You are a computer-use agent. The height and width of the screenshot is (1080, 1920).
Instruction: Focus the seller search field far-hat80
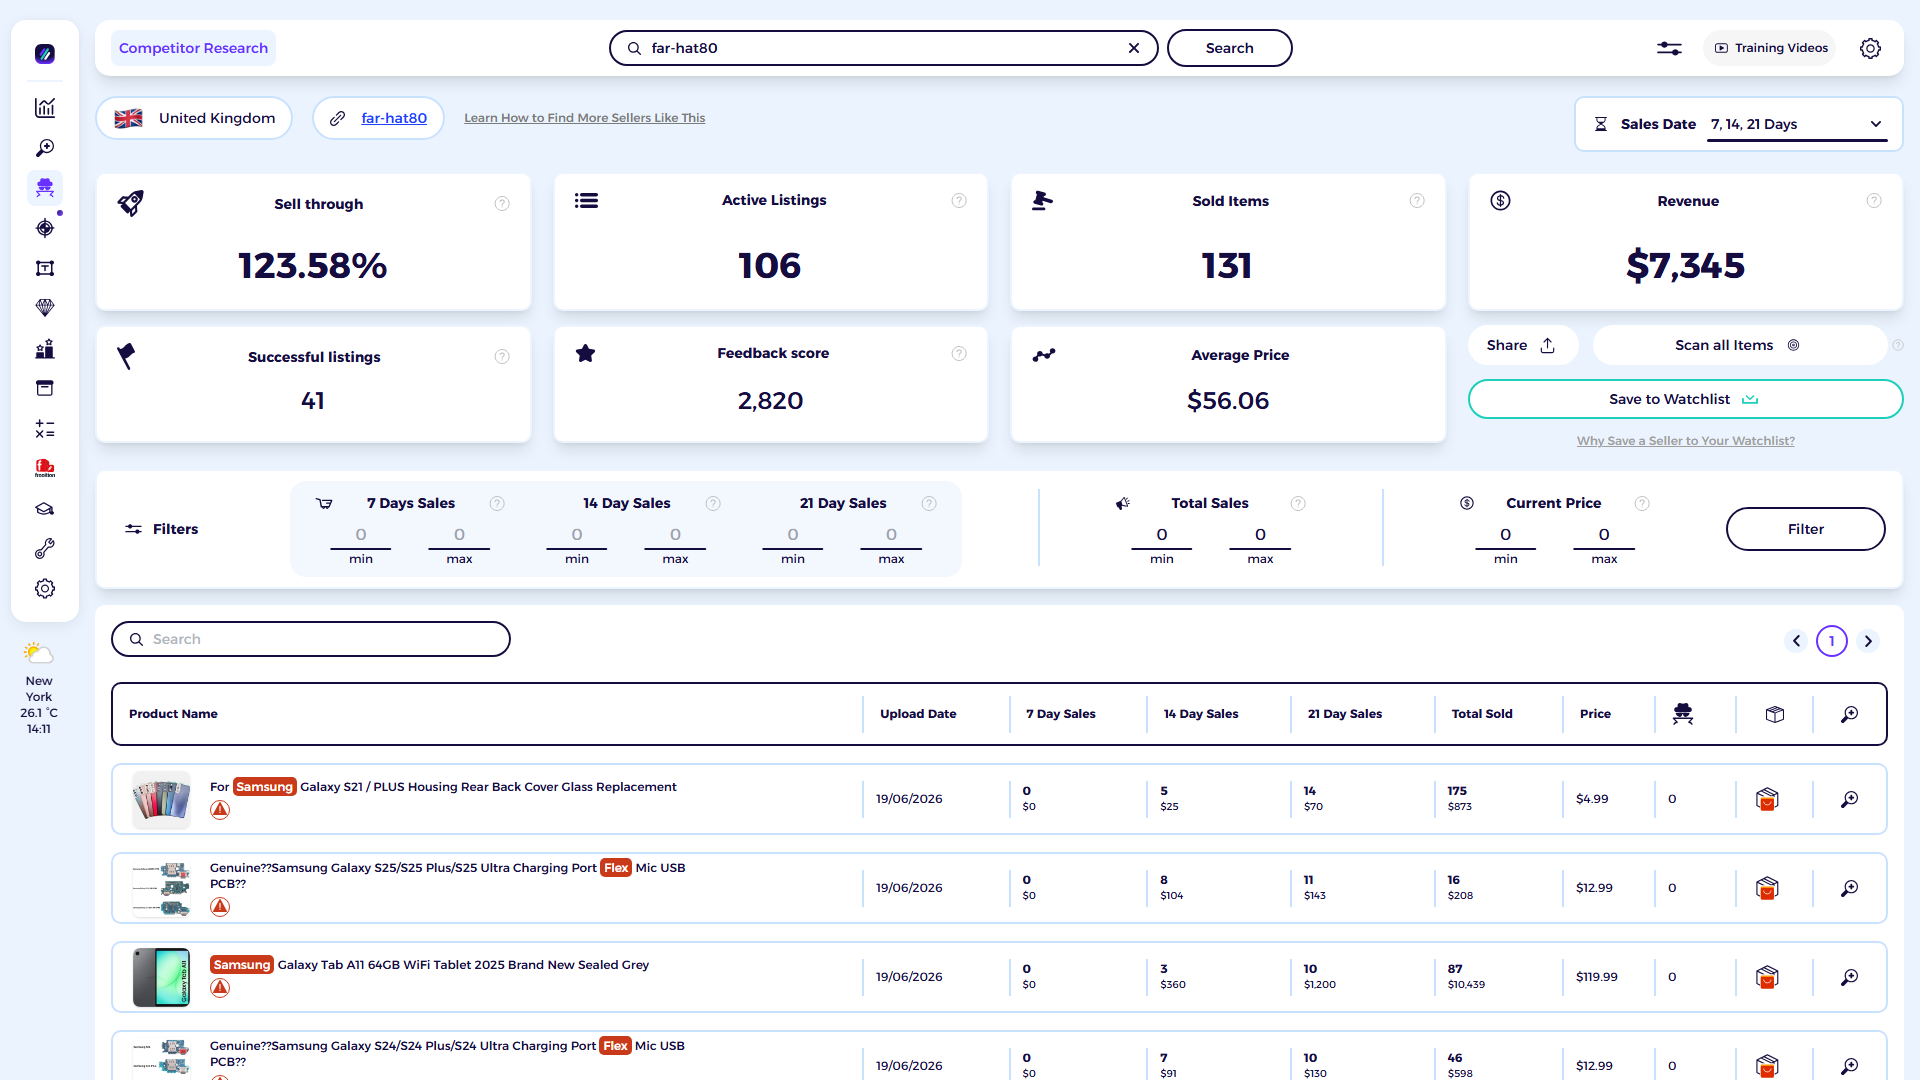[x=884, y=48]
